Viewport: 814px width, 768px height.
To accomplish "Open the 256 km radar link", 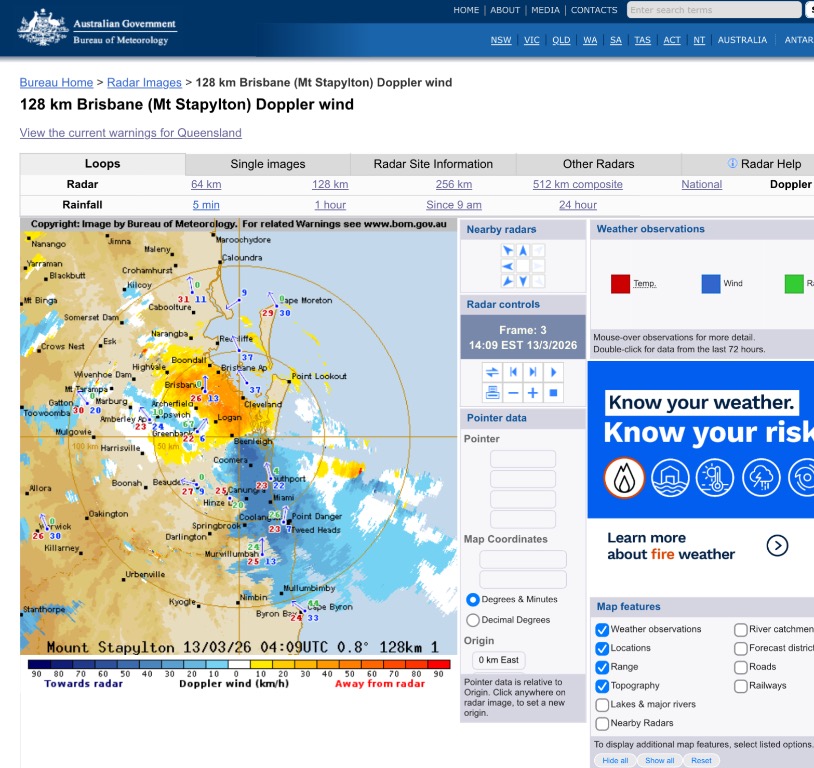I will point(453,184).
